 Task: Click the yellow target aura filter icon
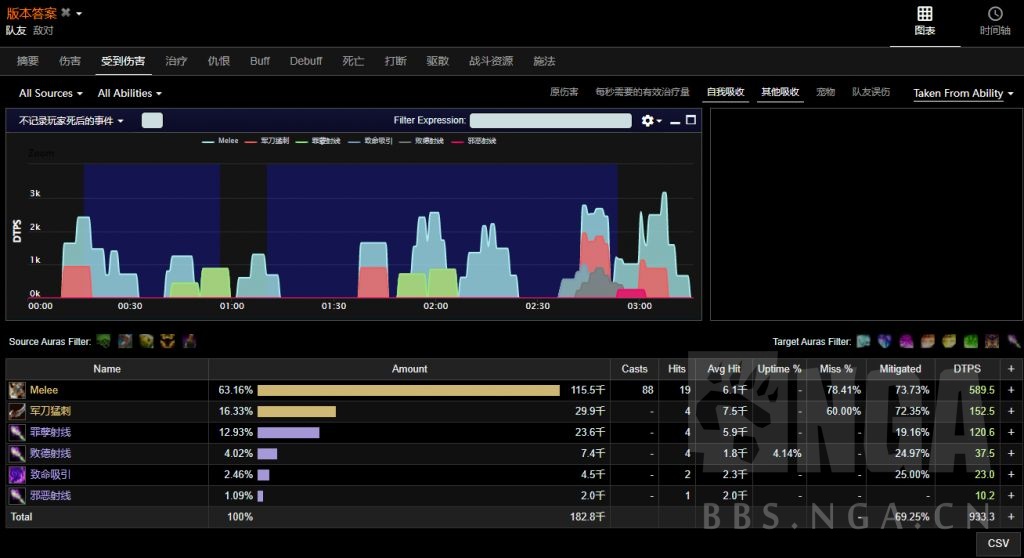coord(949,341)
